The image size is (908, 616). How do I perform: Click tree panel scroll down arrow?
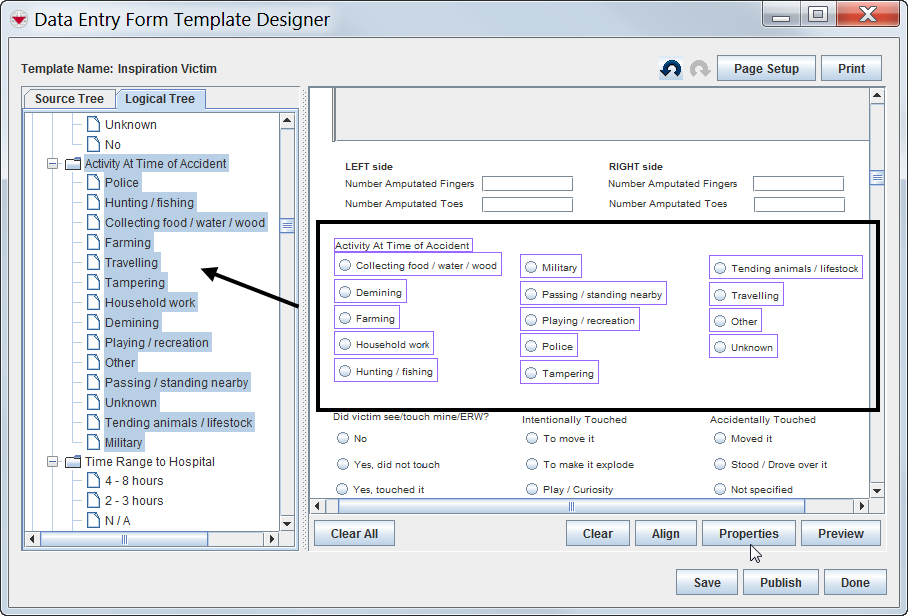tap(287, 523)
